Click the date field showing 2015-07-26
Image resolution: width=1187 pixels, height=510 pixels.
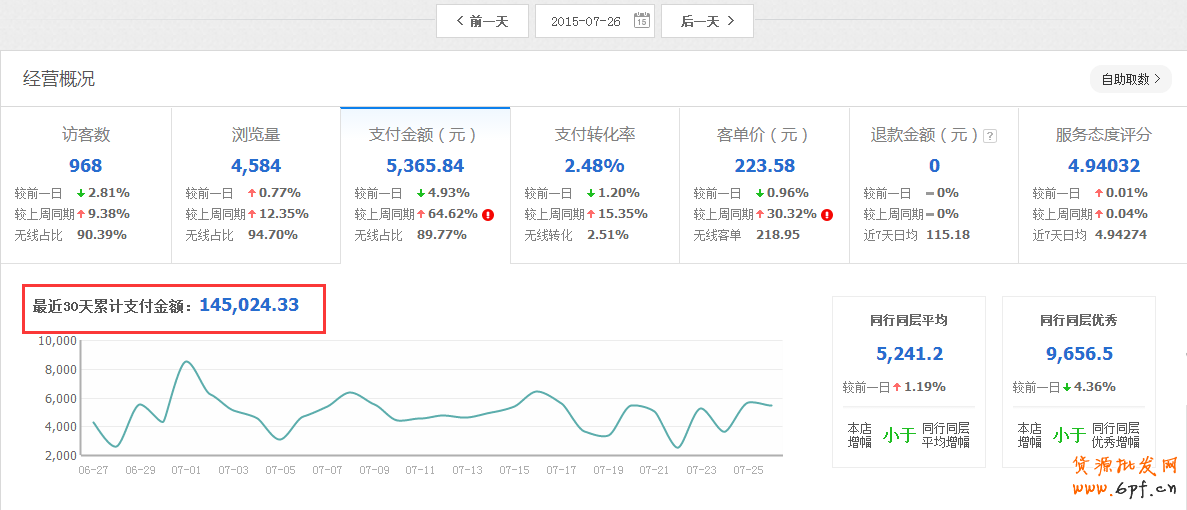pyautogui.click(x=586, y=21)
